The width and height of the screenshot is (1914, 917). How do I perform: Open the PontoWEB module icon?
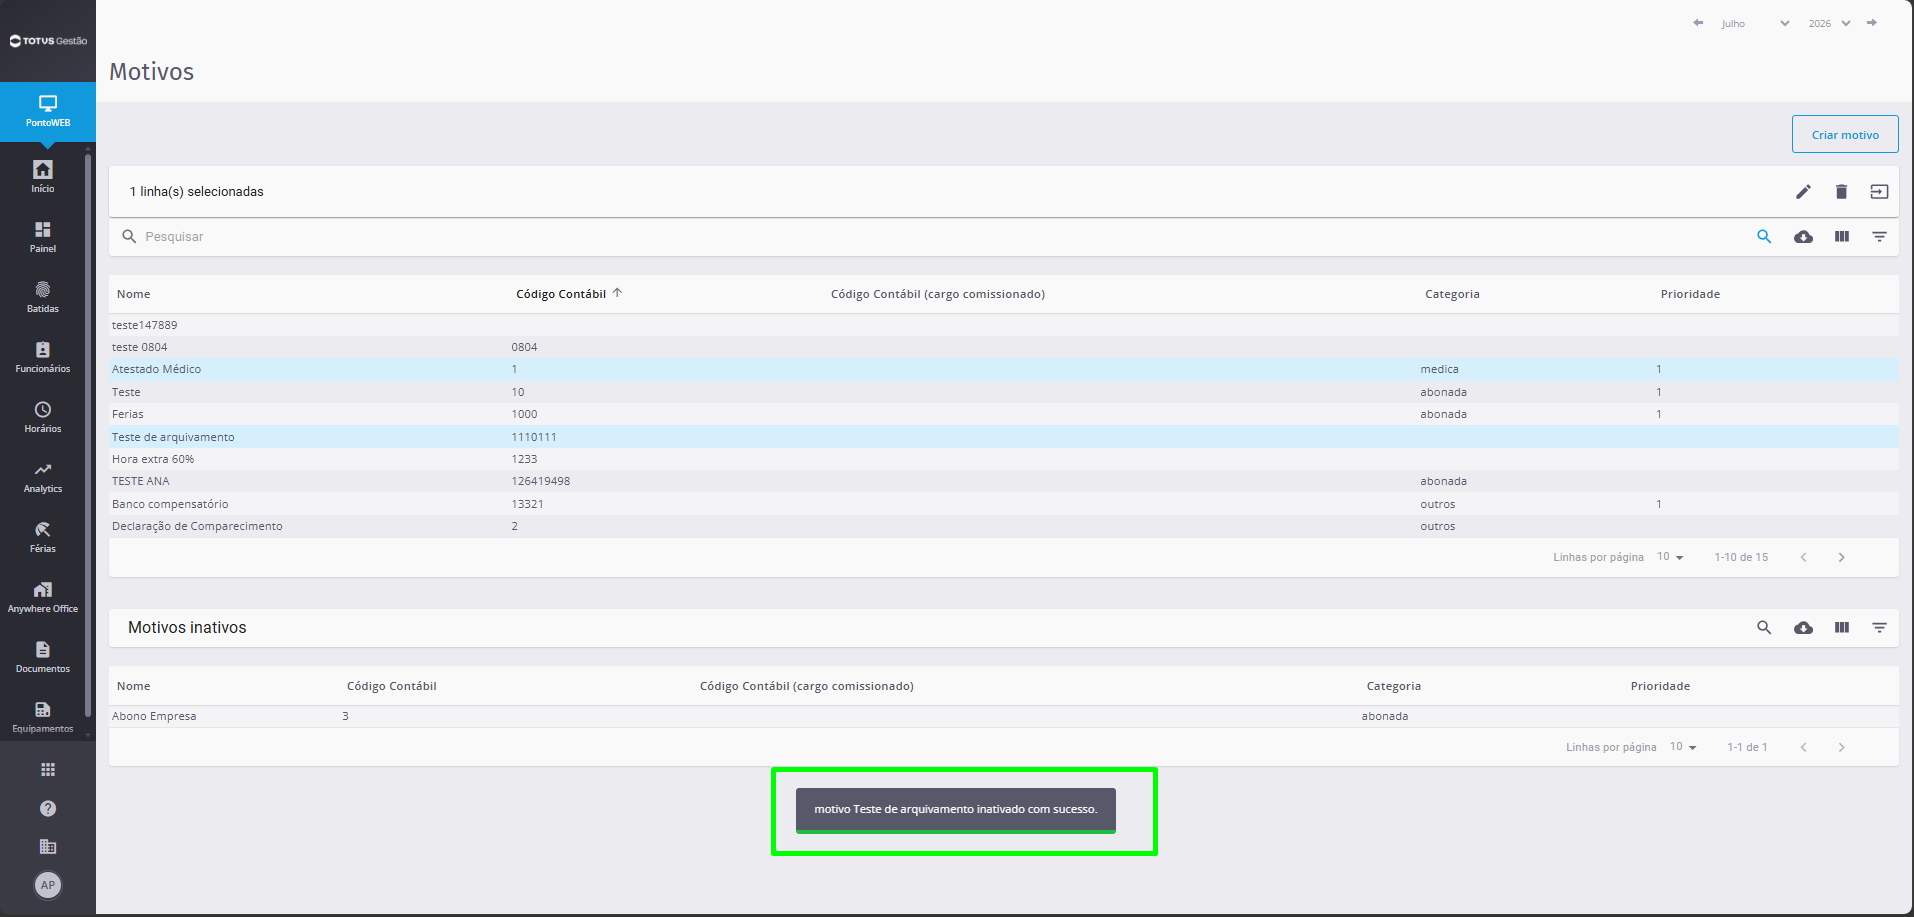point(48,111)
